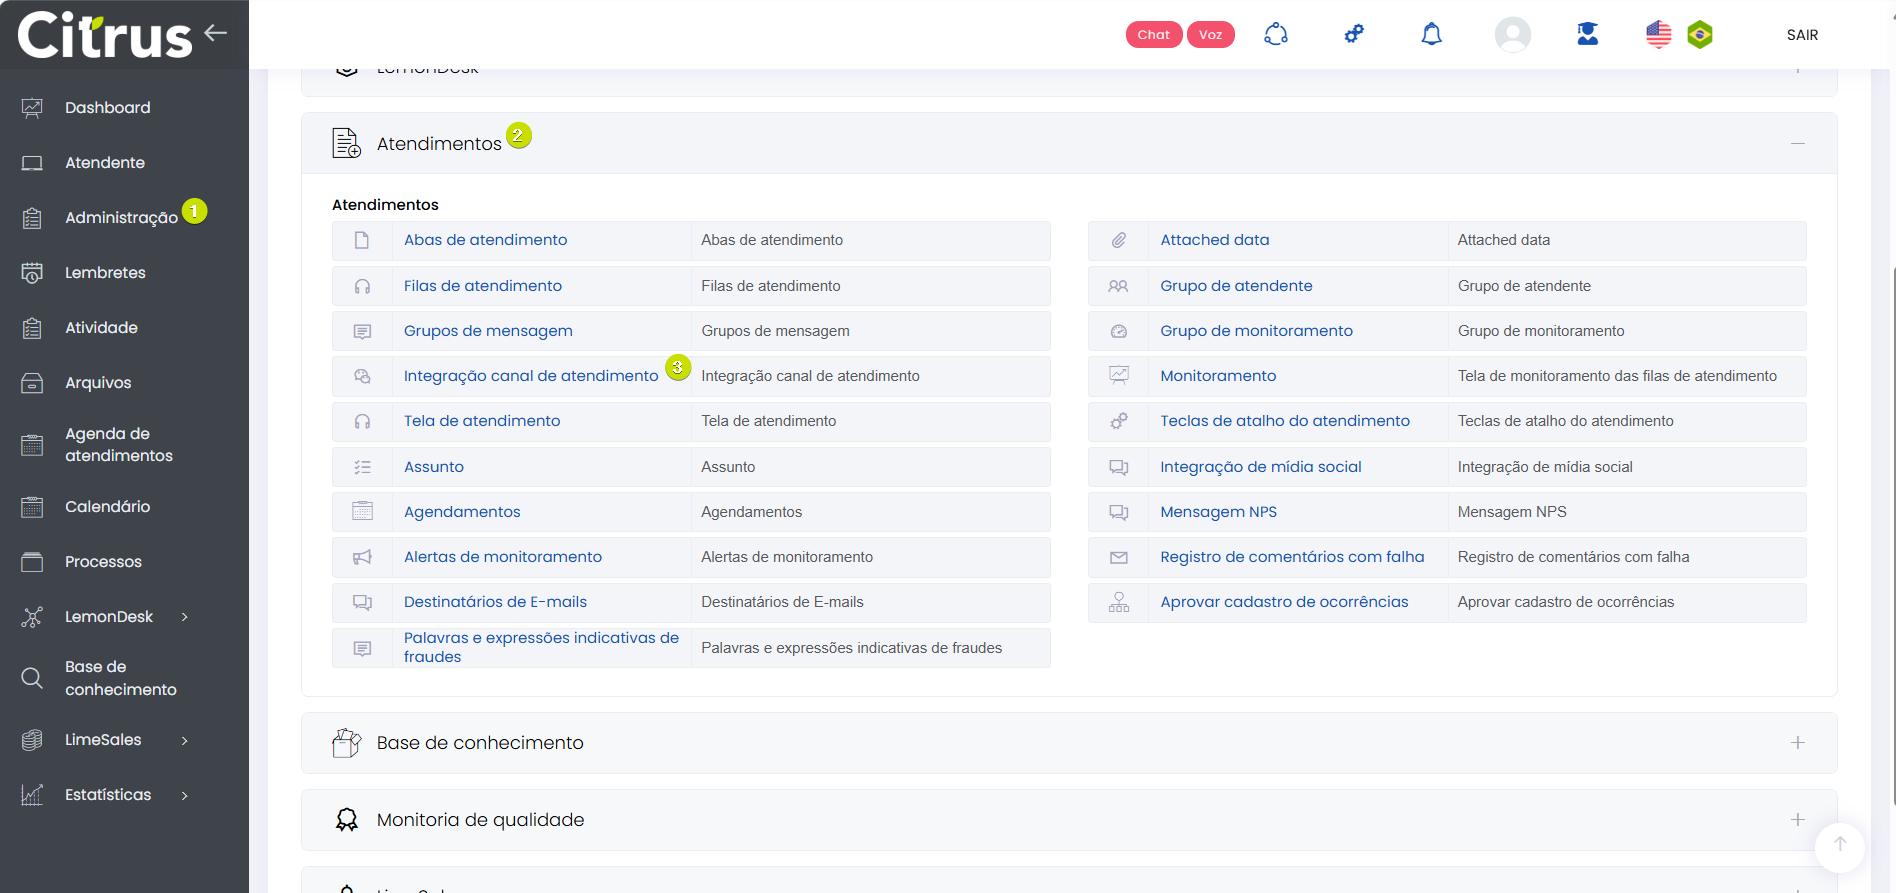Screen dimensions: 1896x893
Task: Open Integração canal de atendimento link
Action: pyautogui.click(x=530, y=376)
